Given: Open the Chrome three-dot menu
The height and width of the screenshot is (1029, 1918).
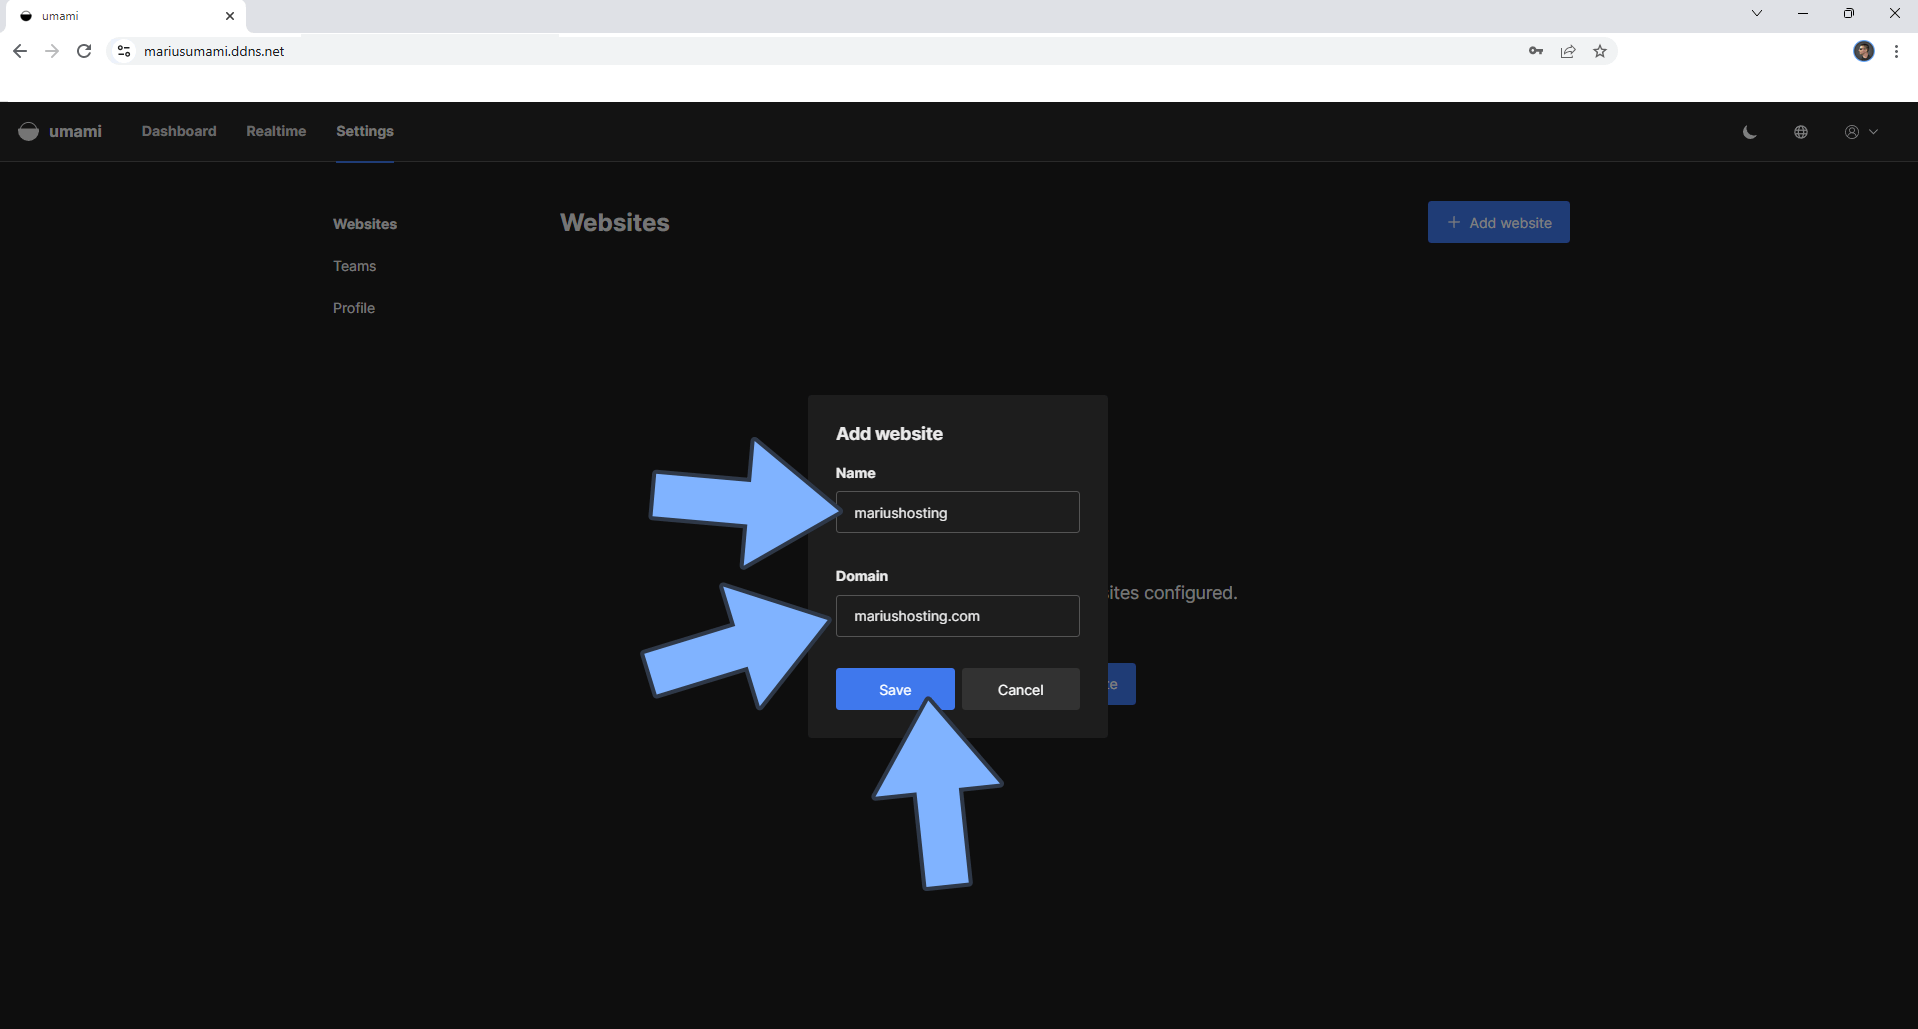Looking at the screenshot, I should tap(1896, 51).
